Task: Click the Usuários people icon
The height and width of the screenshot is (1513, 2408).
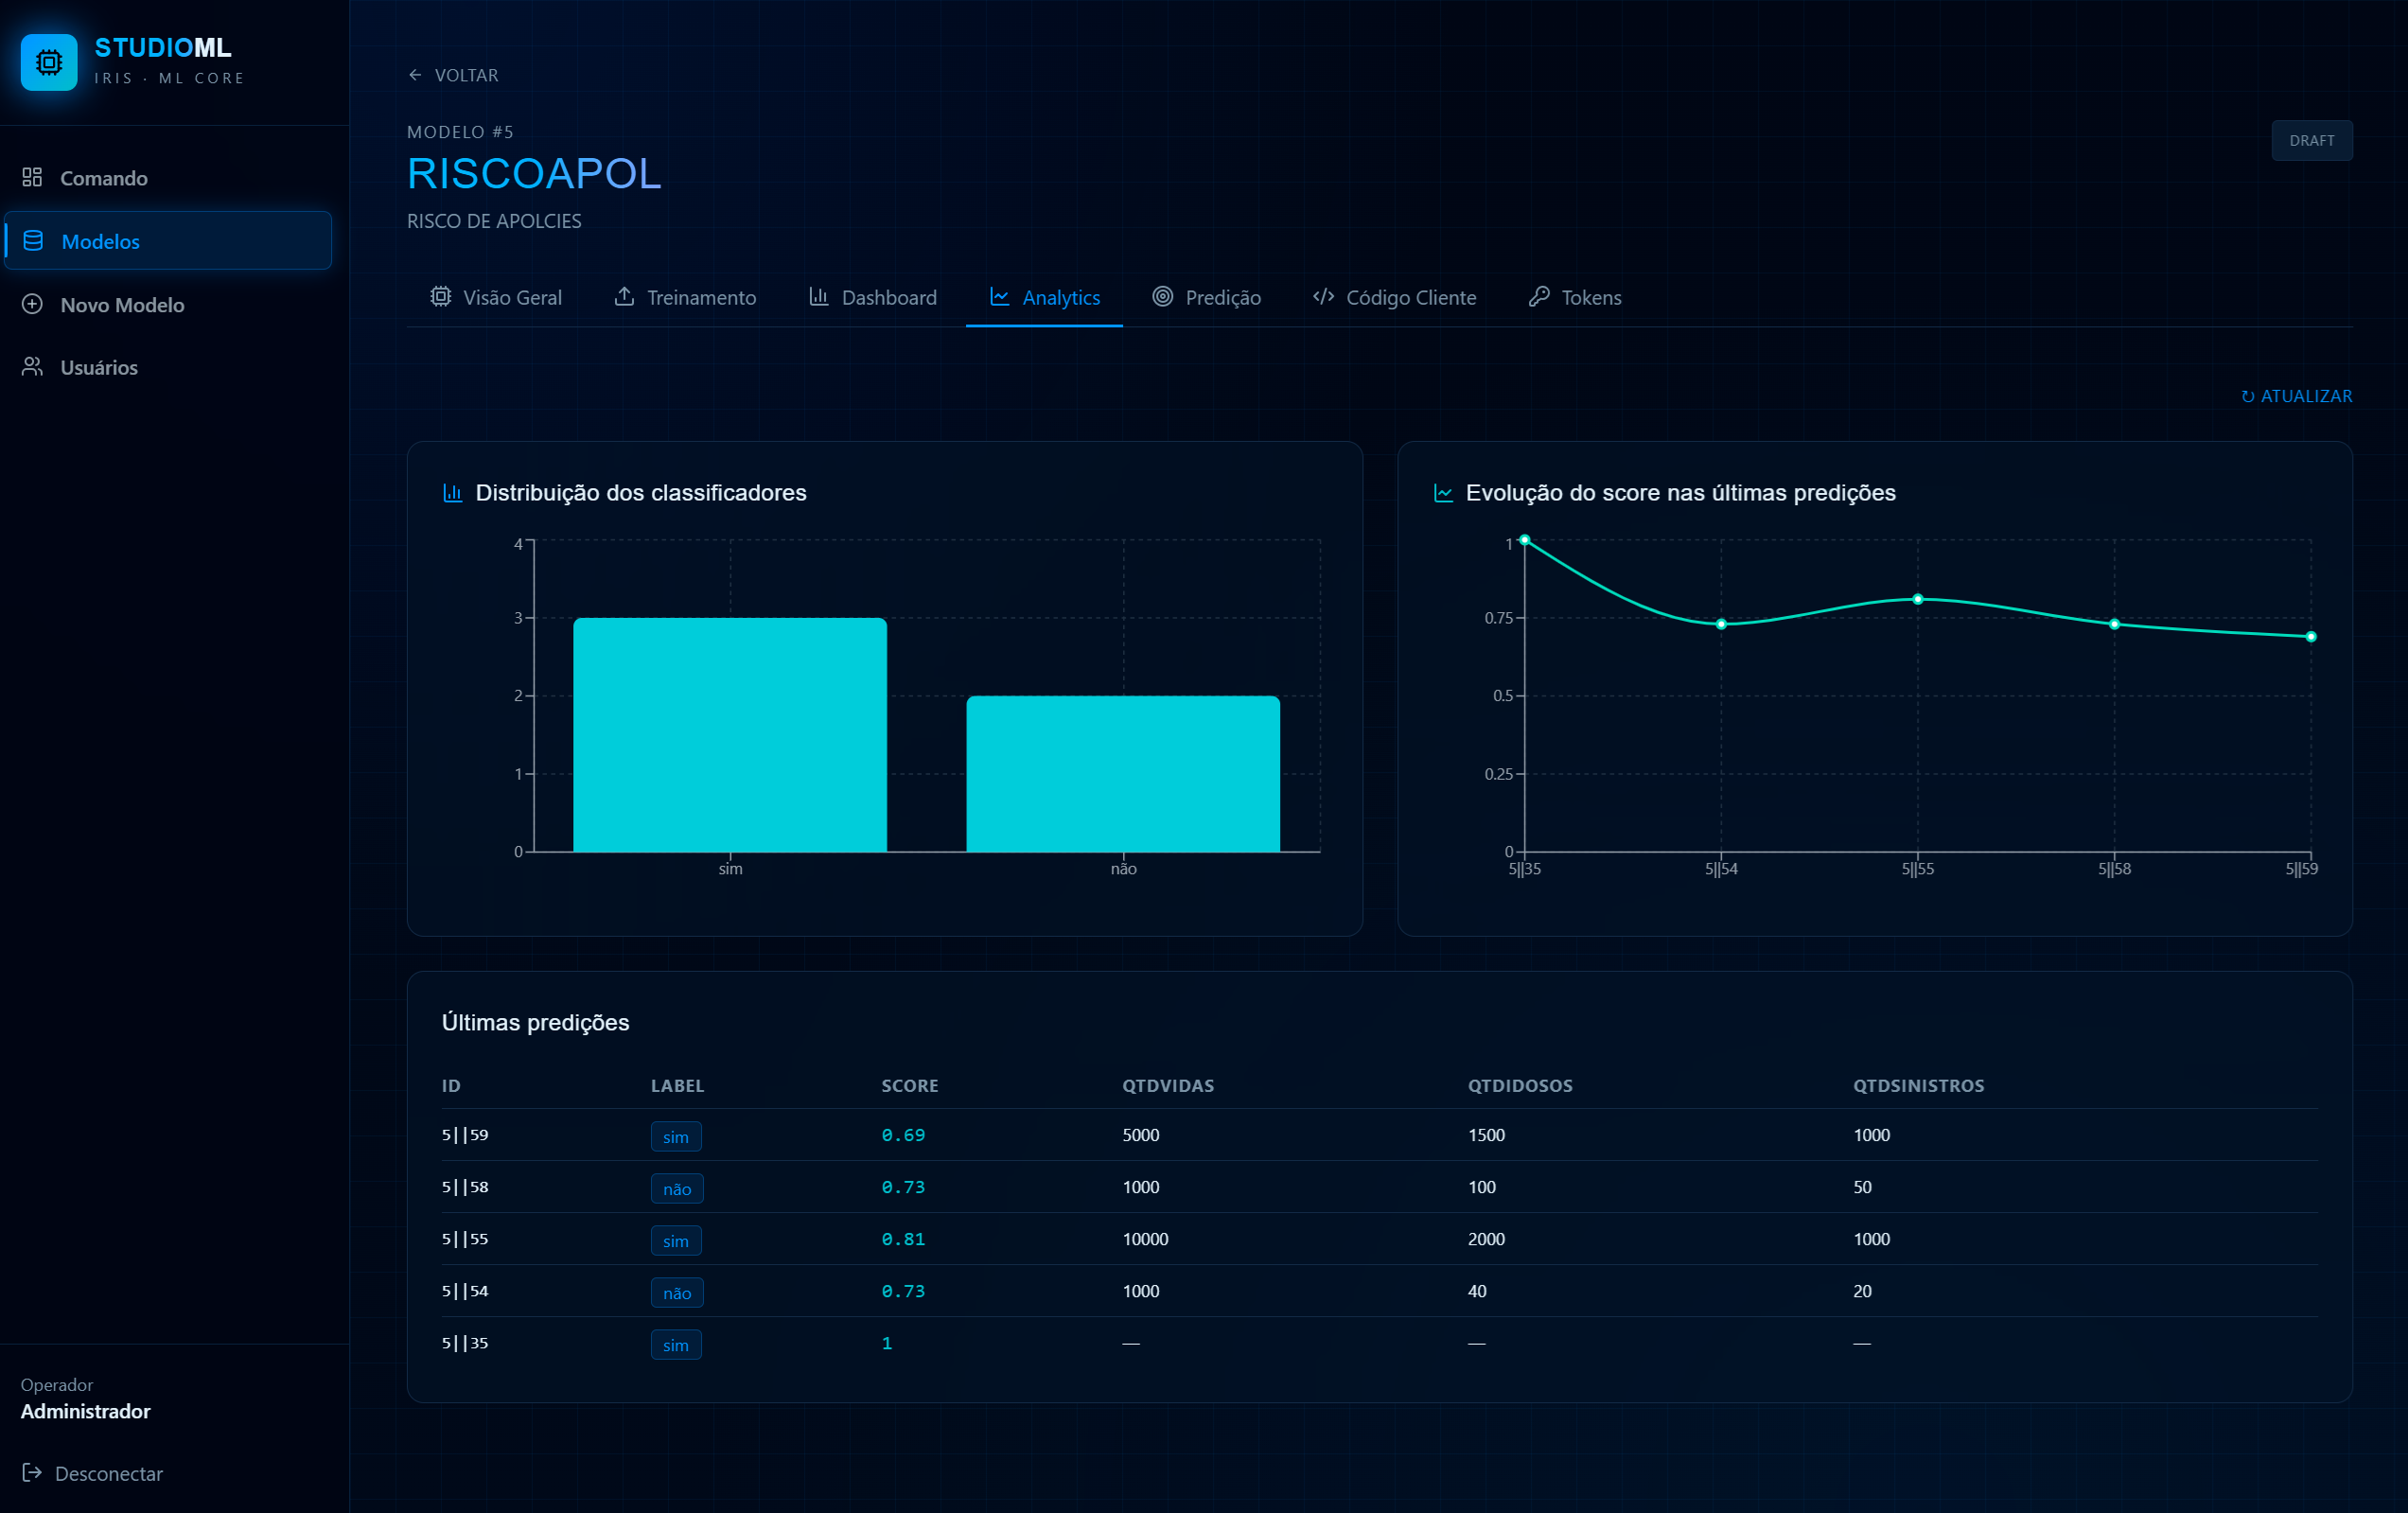Action: coord(32,367)
